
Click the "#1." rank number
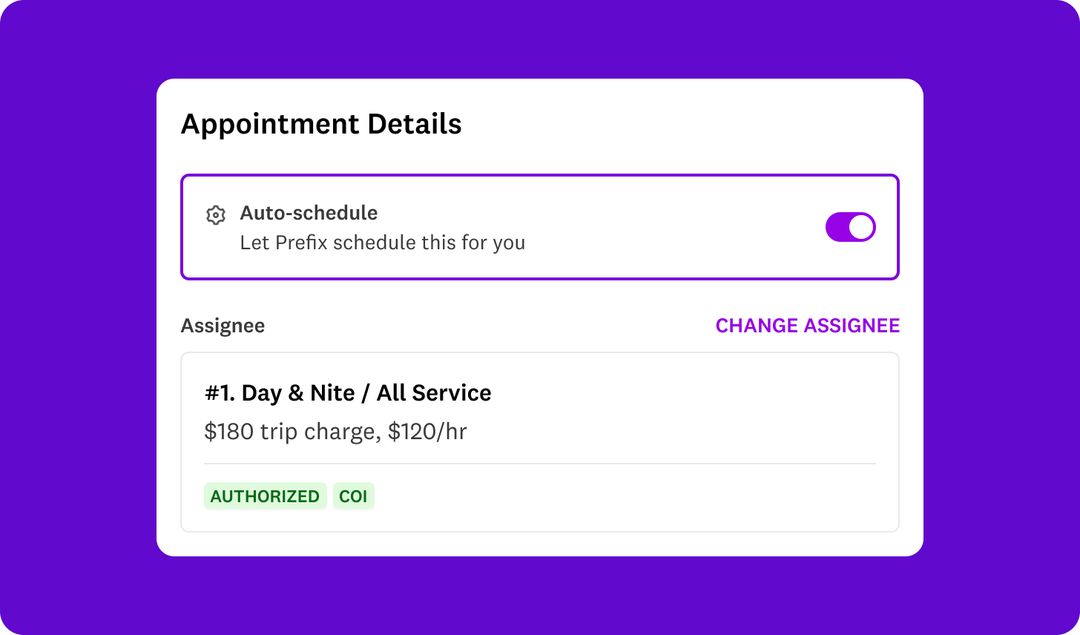coord(219,393)
